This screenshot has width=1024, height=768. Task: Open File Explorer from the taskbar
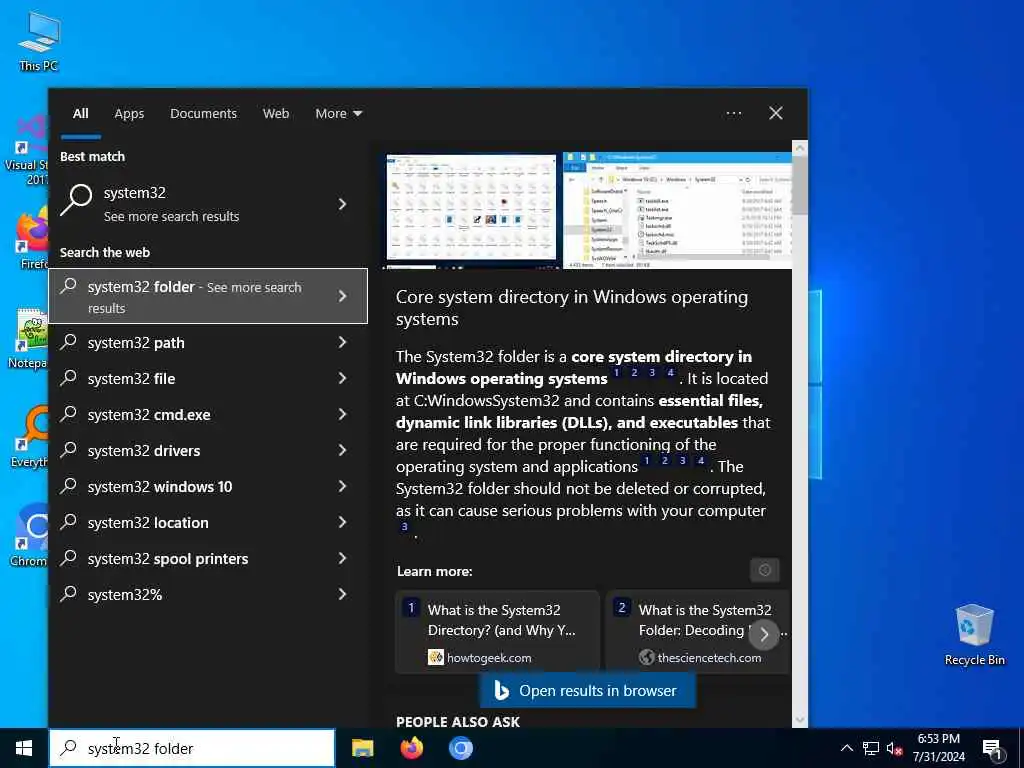[362, 748]
